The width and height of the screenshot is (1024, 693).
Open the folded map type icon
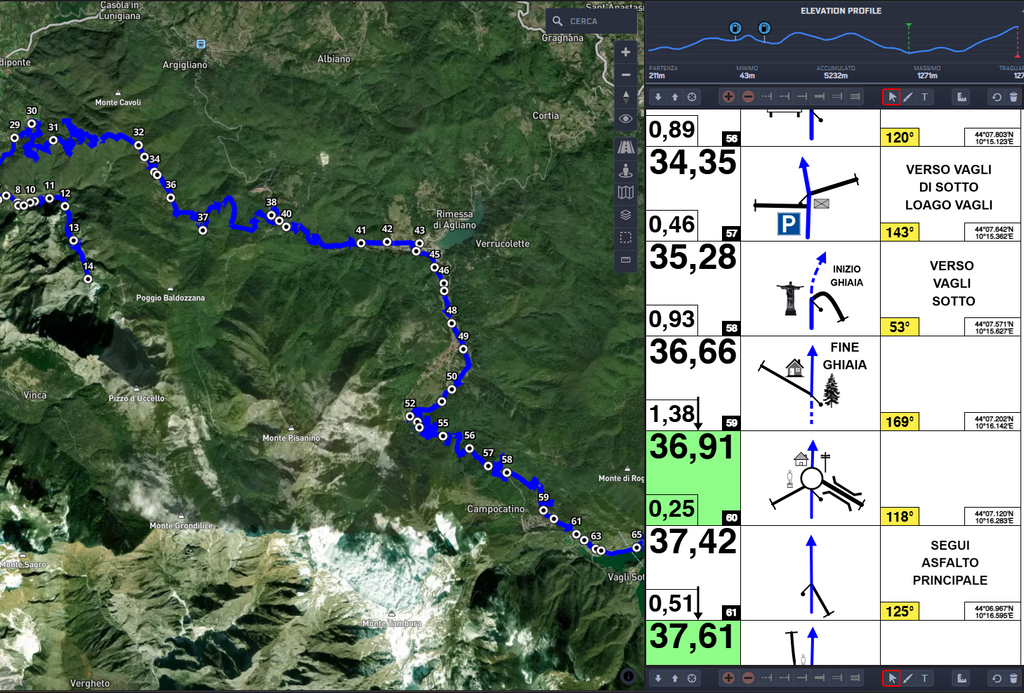point(625,192)
